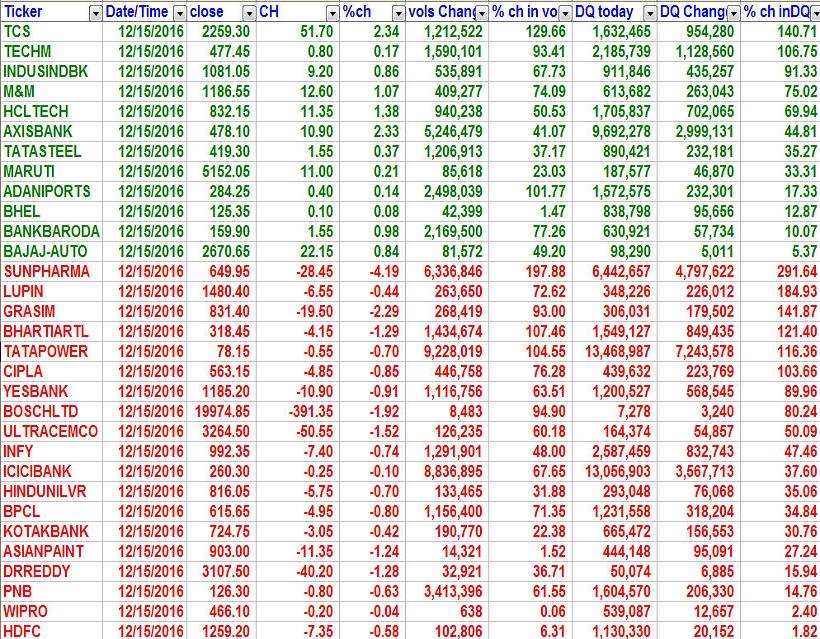Expand the DQ today column filter arrow
Viewport: 820px width, 639px height.
(650, 13)
